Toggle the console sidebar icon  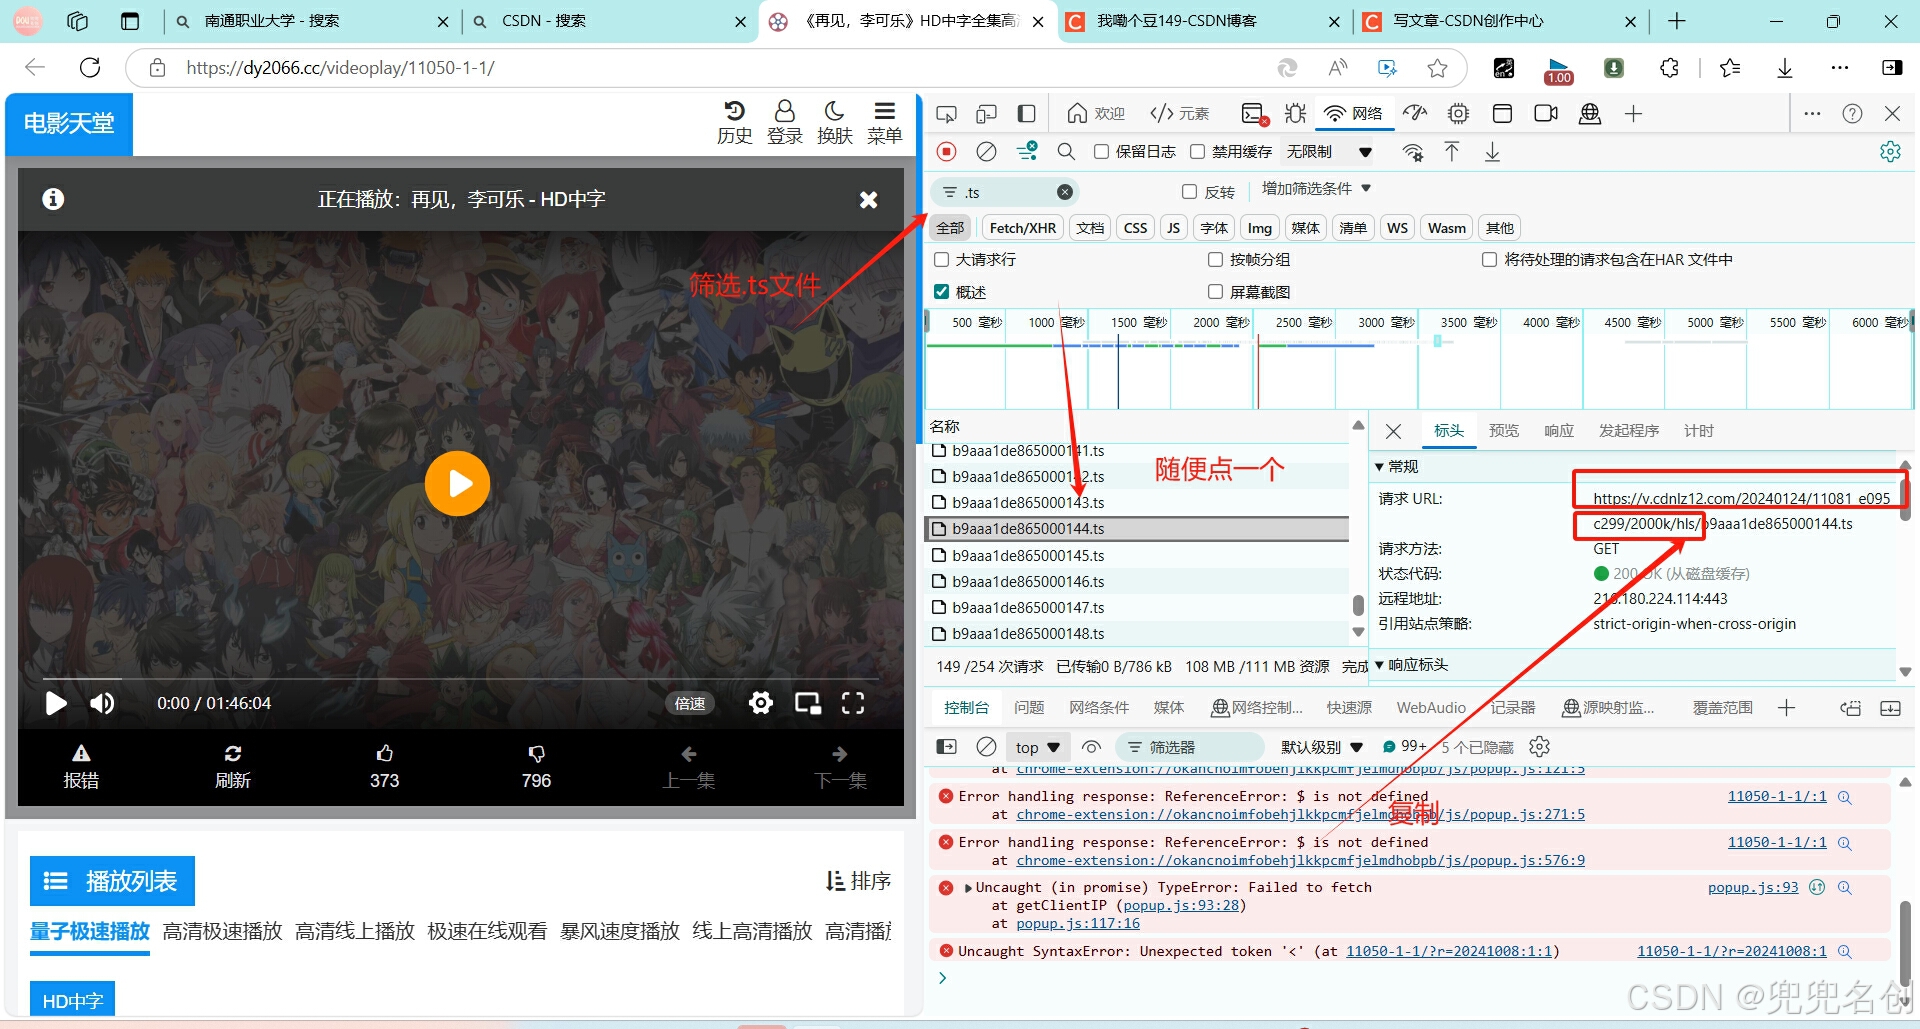[x=946, y=747]
